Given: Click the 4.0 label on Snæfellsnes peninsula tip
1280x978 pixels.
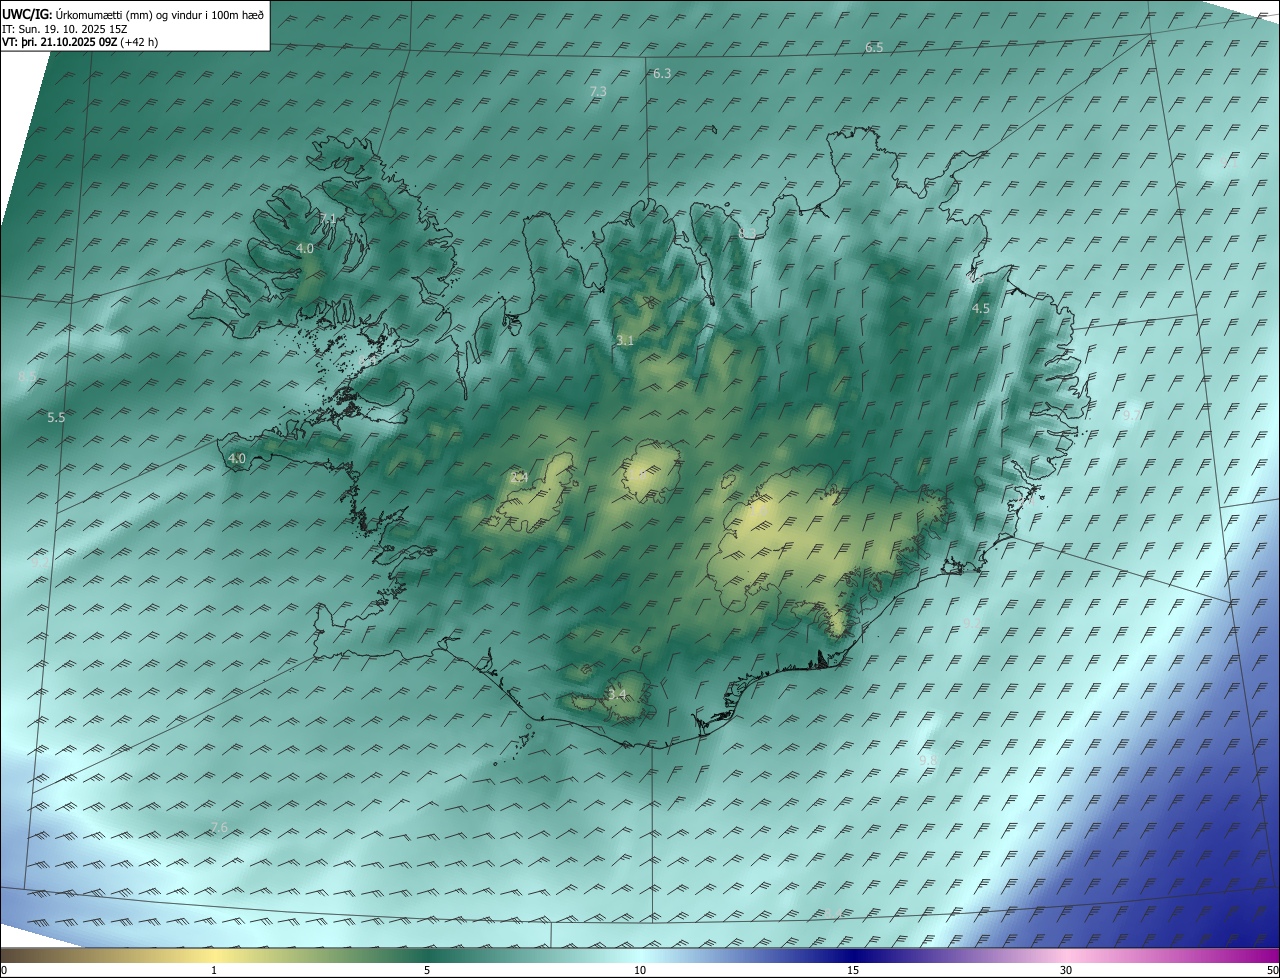Looking at the screenshot, I should (237, 458).
